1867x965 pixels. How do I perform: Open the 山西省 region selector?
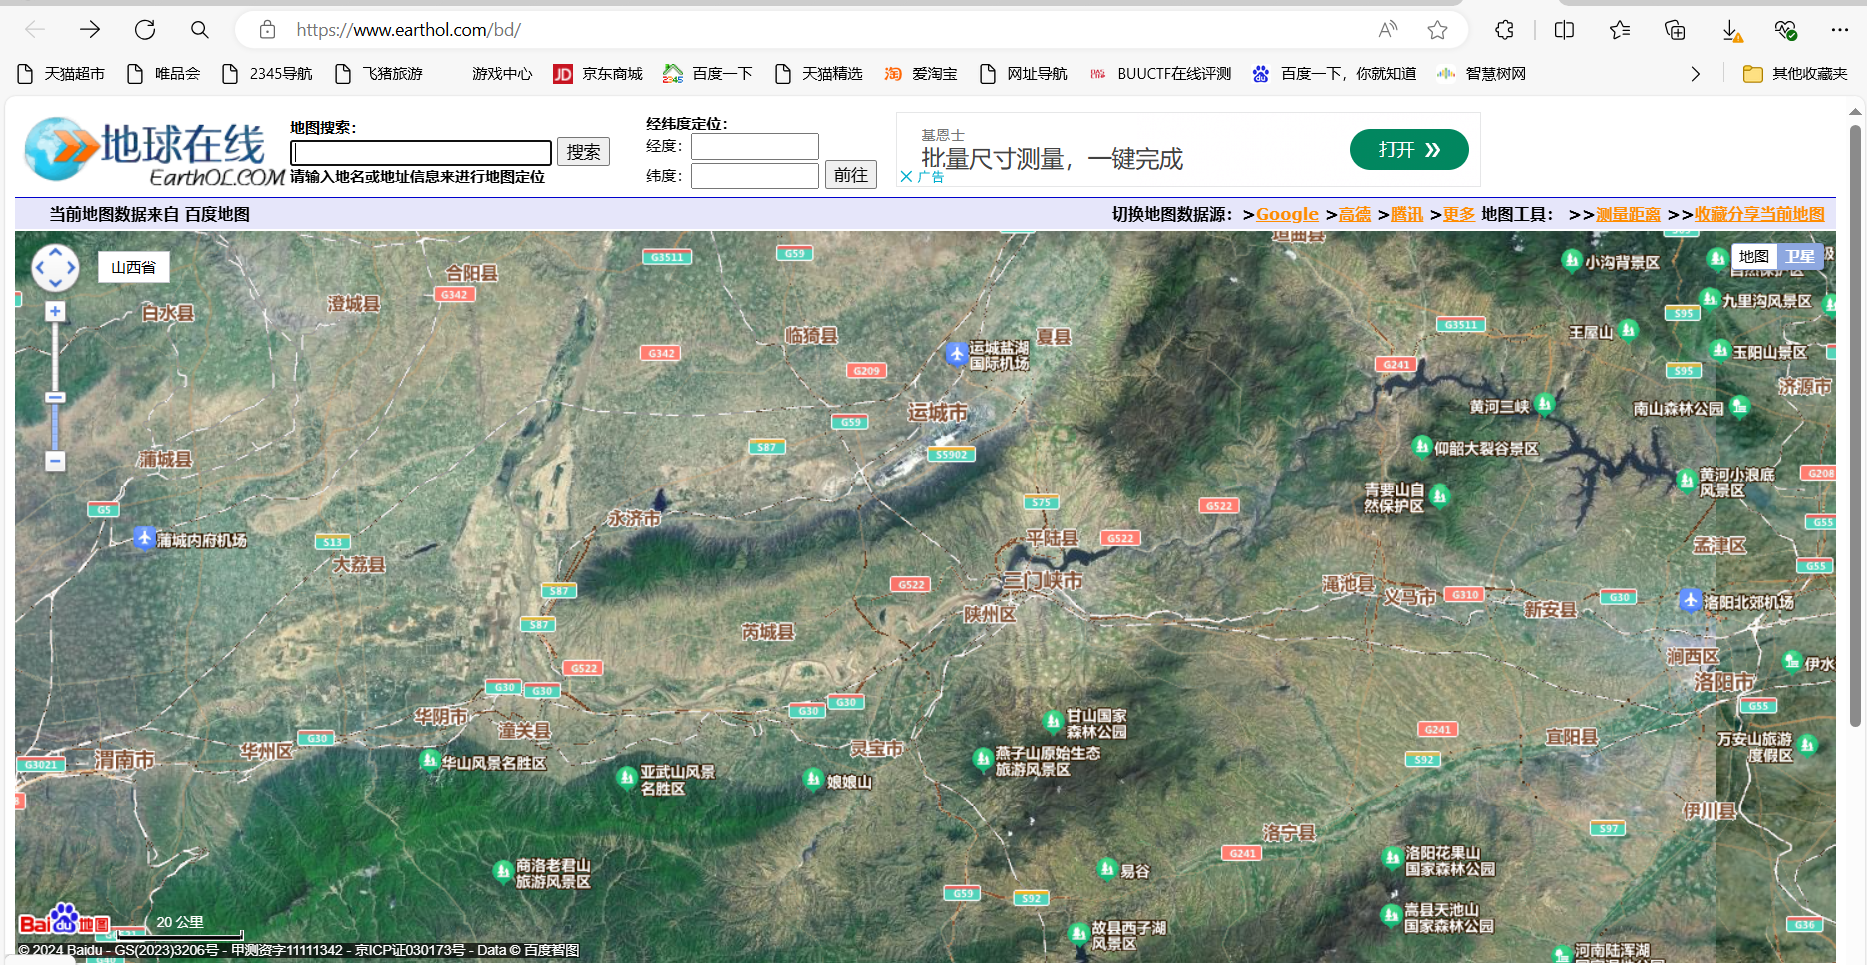[x=133, y=267]
